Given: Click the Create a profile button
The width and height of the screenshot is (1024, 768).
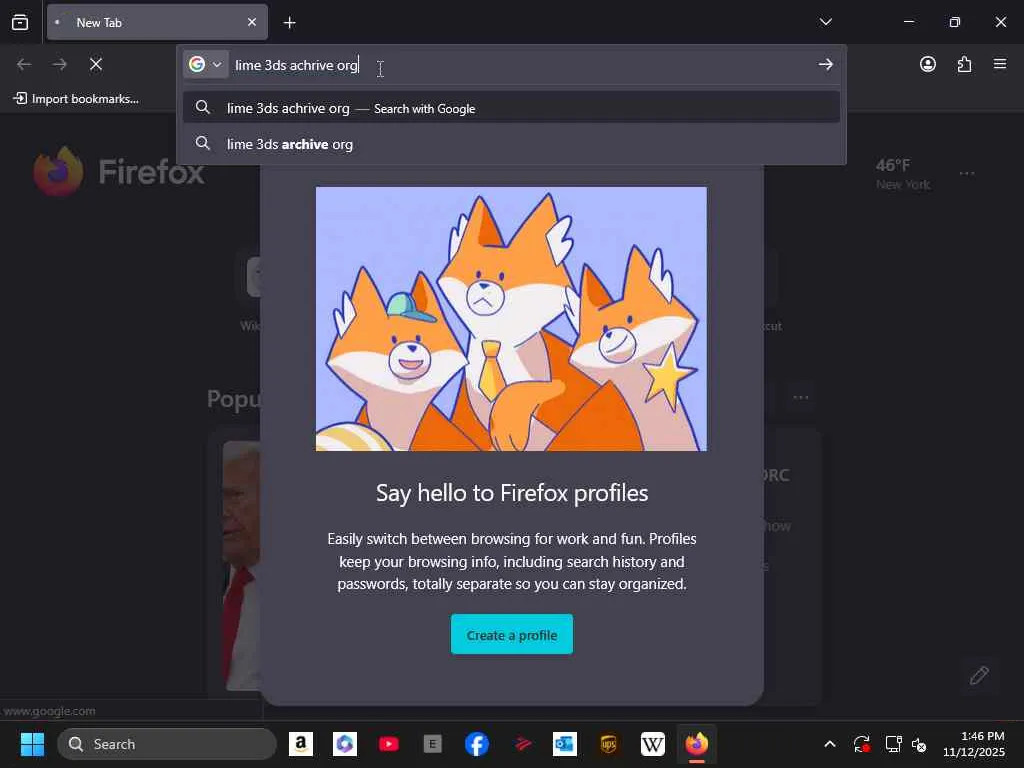Looking at the screenshot, I should pos(511,634).
